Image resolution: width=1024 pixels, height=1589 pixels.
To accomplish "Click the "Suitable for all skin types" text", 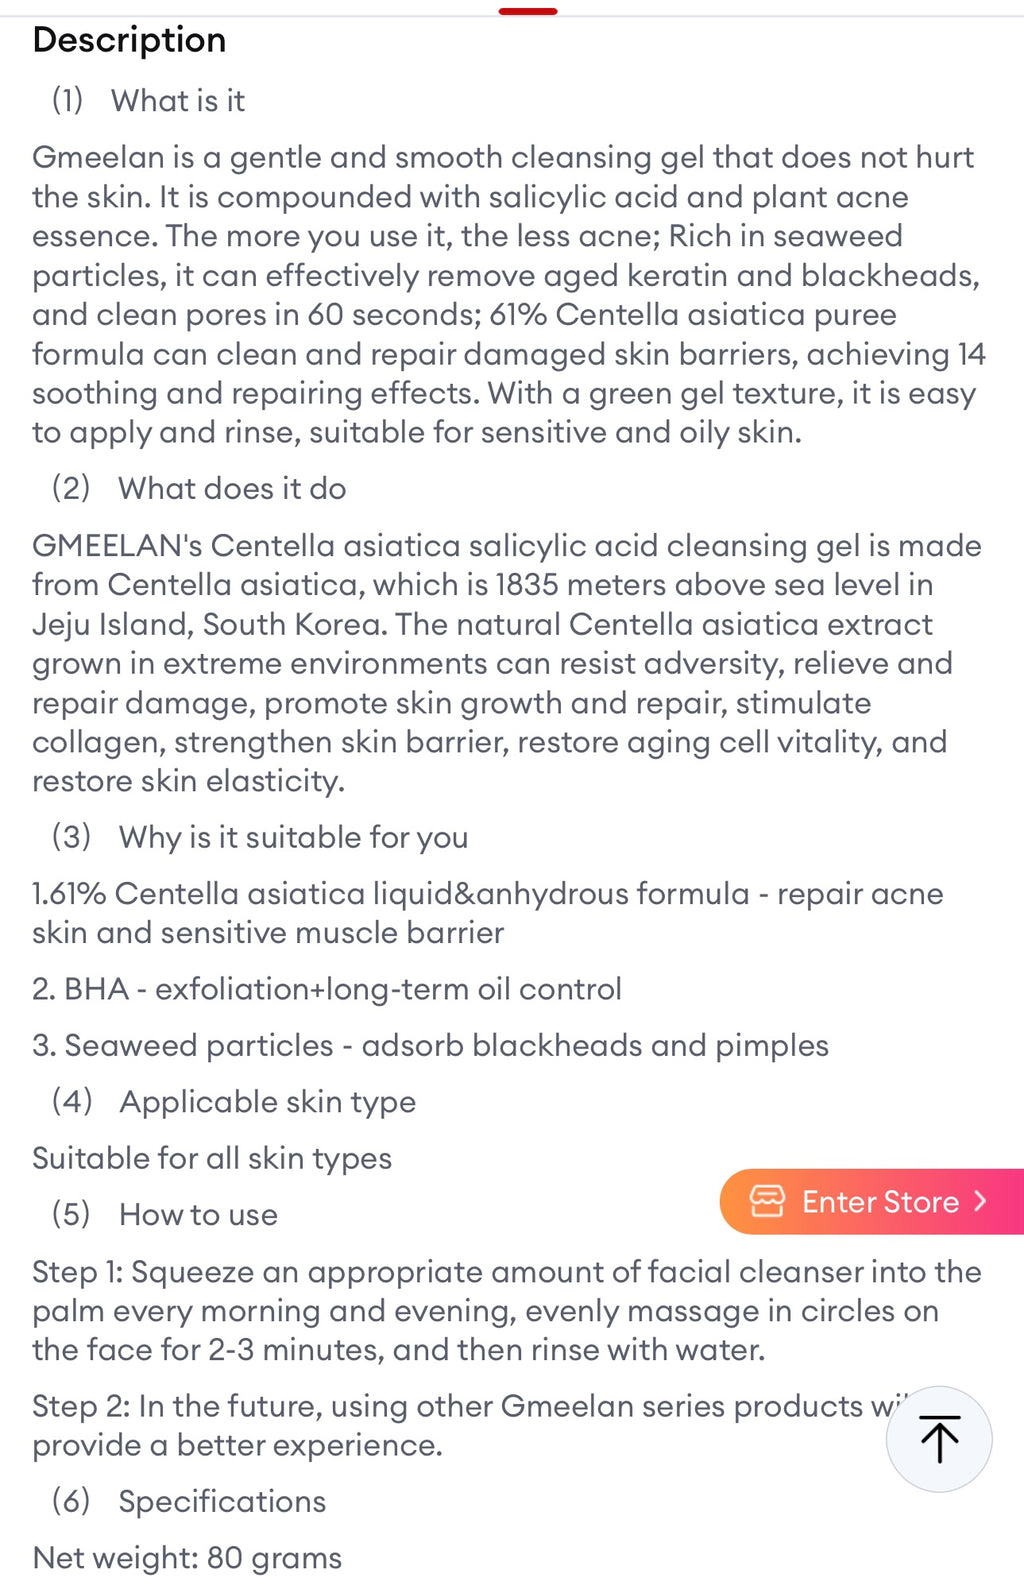I will pos(212,1158).
